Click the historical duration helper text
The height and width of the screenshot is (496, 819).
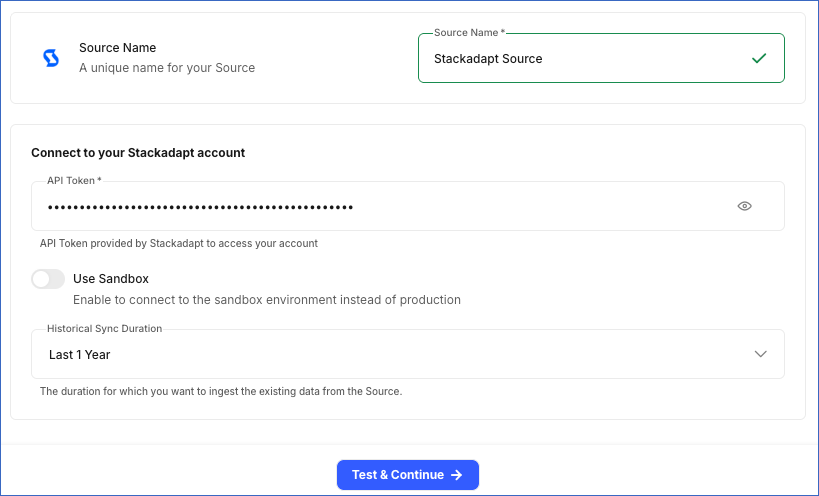(221, 391)
